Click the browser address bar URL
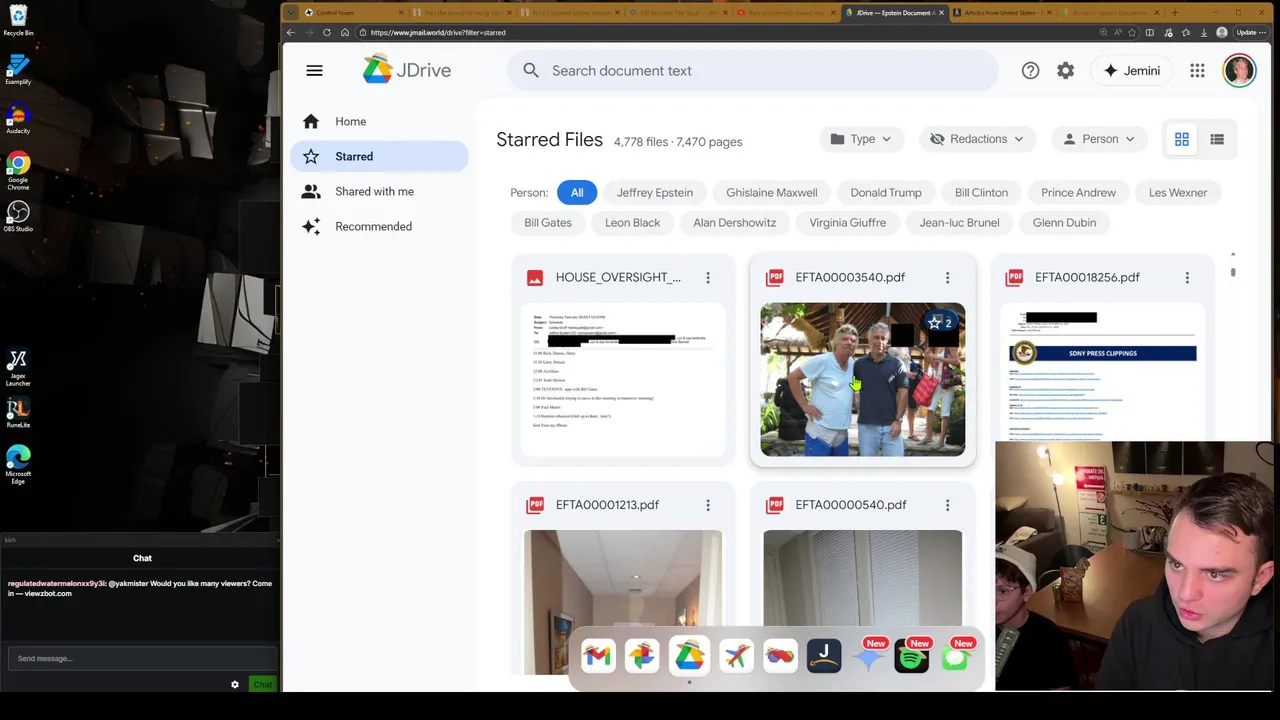 (x=438, y=32)
